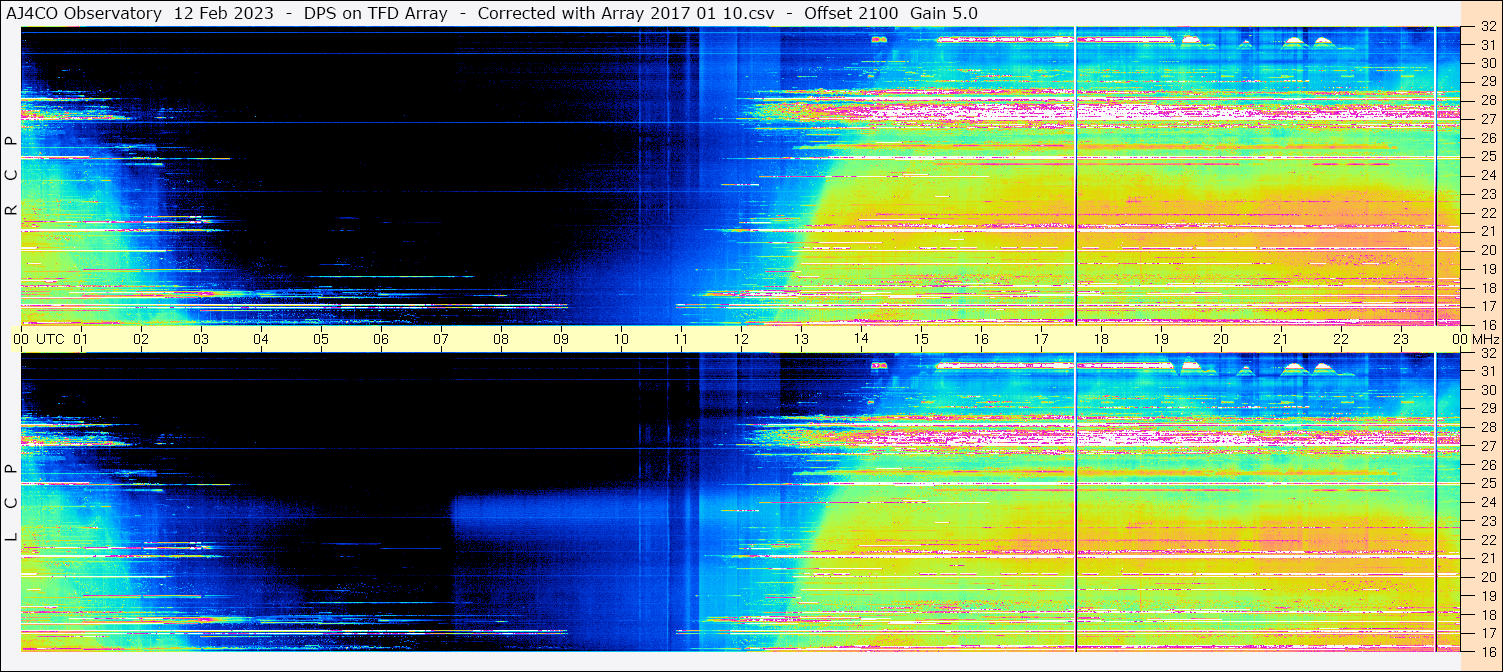The image size is (1503, 672).
Task: Pick the 21 hour marker on time axis
Action: (1281, 339)
